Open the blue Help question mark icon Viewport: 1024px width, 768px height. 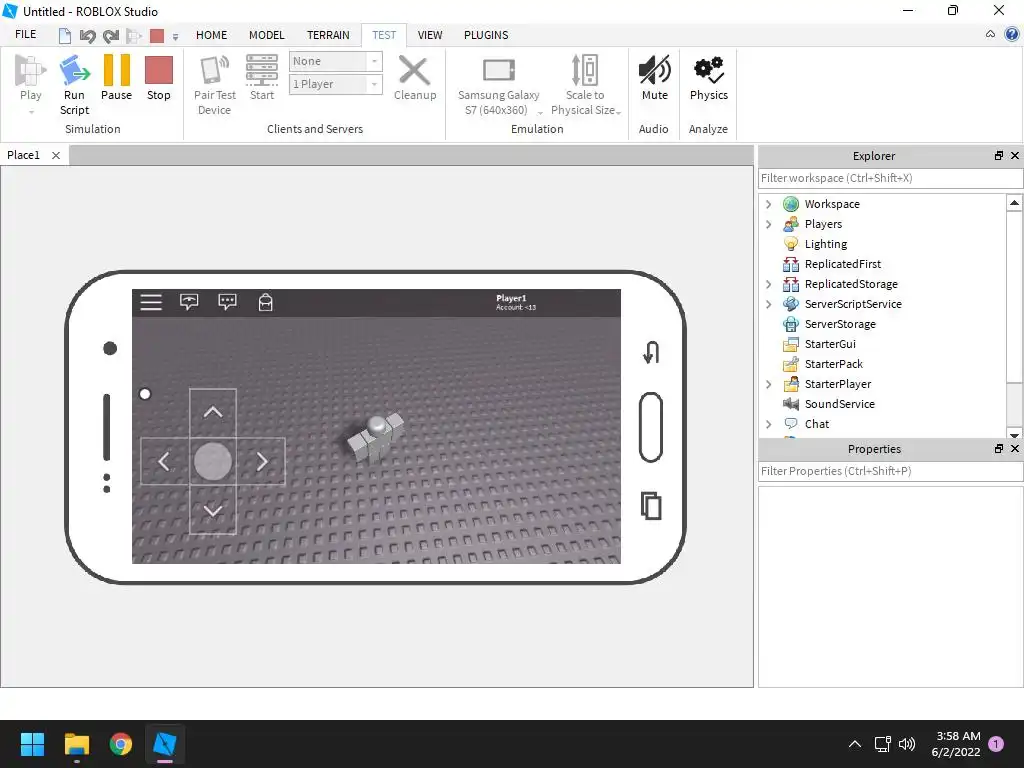(1012, 34)
